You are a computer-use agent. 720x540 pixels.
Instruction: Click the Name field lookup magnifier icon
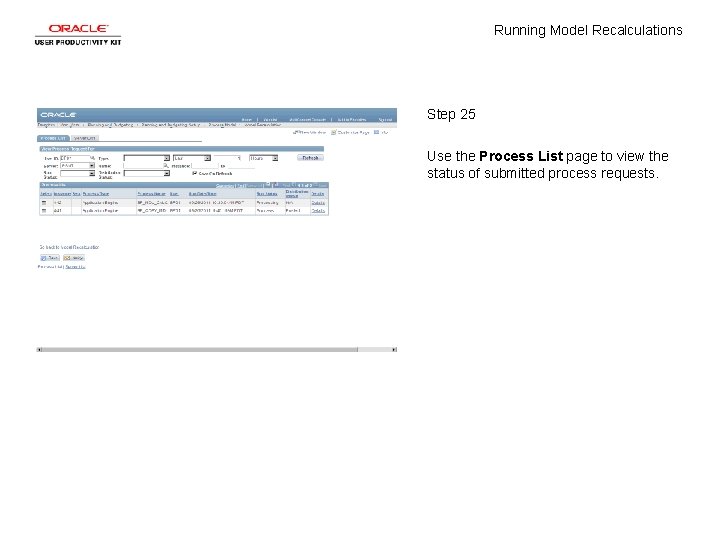[166, 165]
